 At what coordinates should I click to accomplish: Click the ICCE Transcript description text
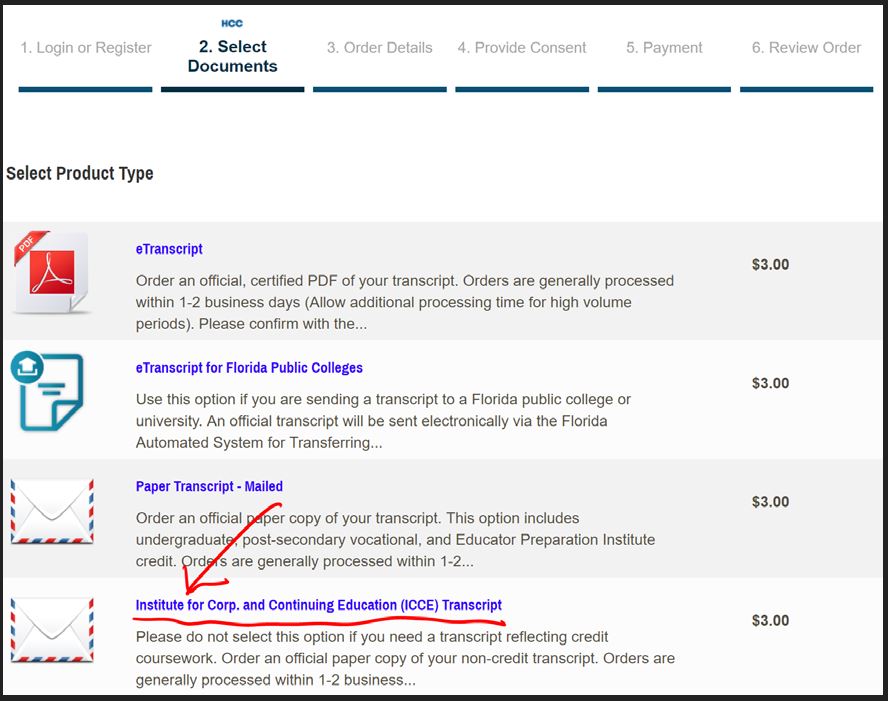pyautogui.click(x=405, y=658)
